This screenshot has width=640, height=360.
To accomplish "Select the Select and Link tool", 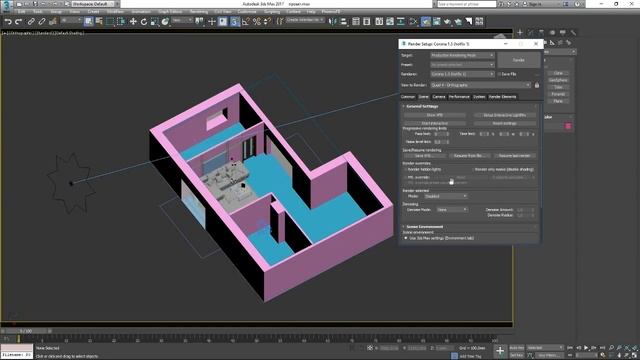I will point(31,22).
